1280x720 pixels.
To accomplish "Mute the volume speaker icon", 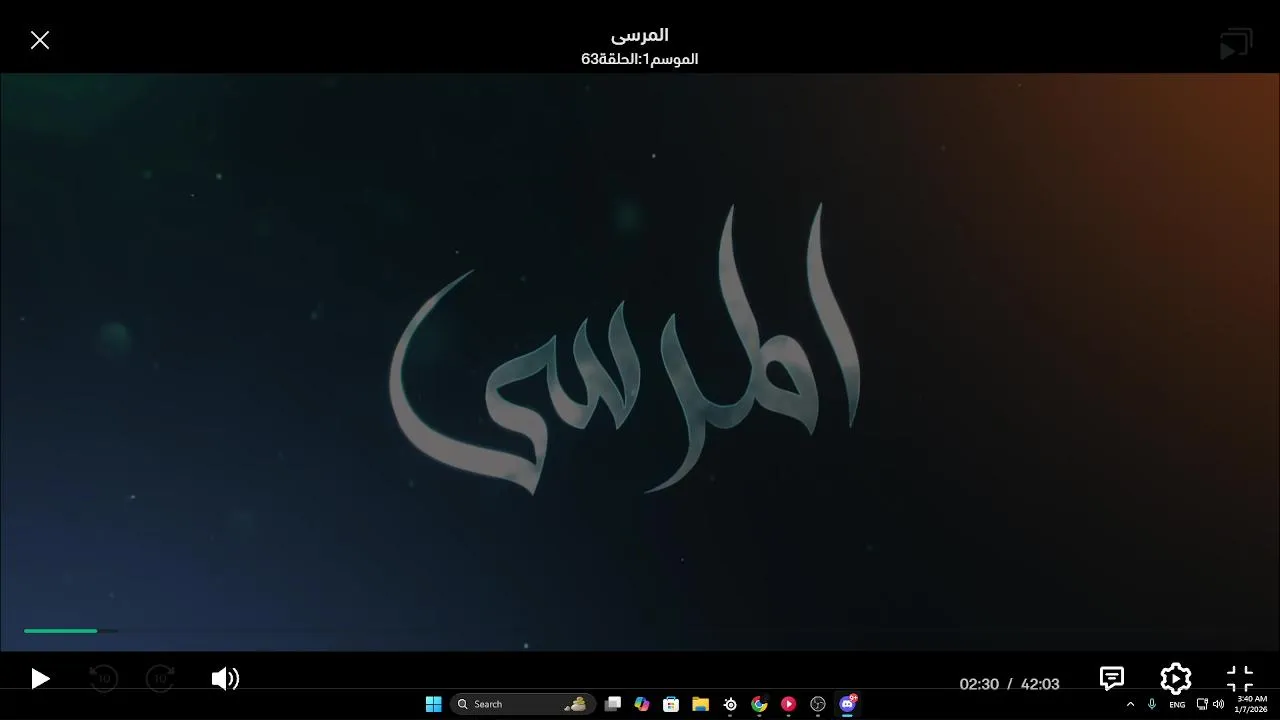I will pos(225,679).
